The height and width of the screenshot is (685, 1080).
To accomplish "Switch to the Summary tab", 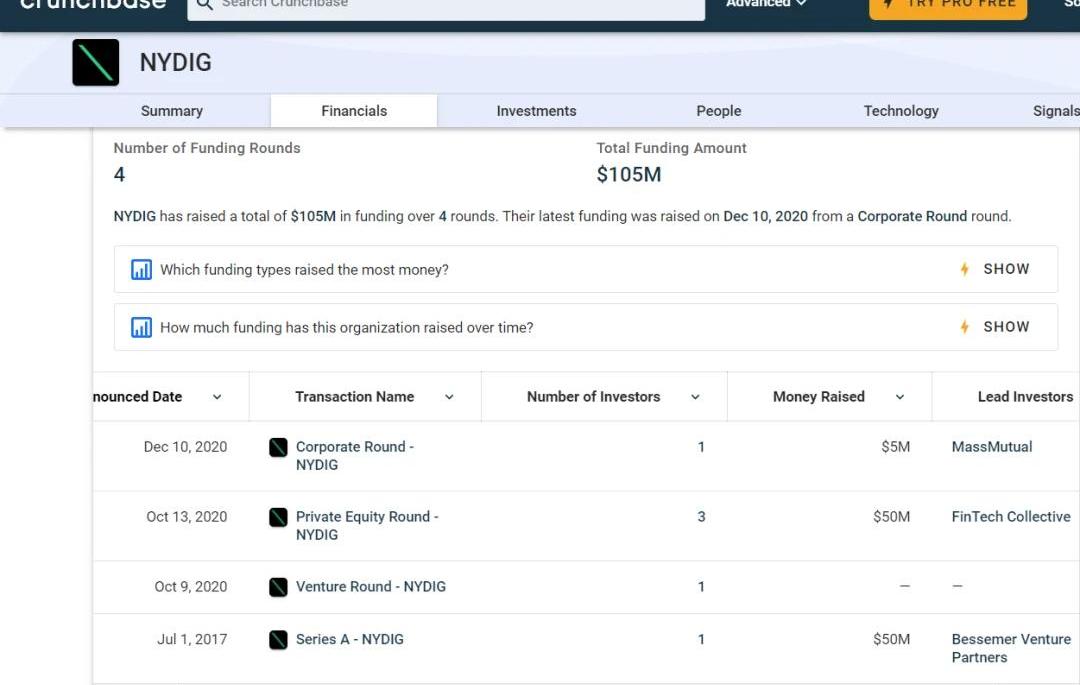I will click(x=171, y=111).
